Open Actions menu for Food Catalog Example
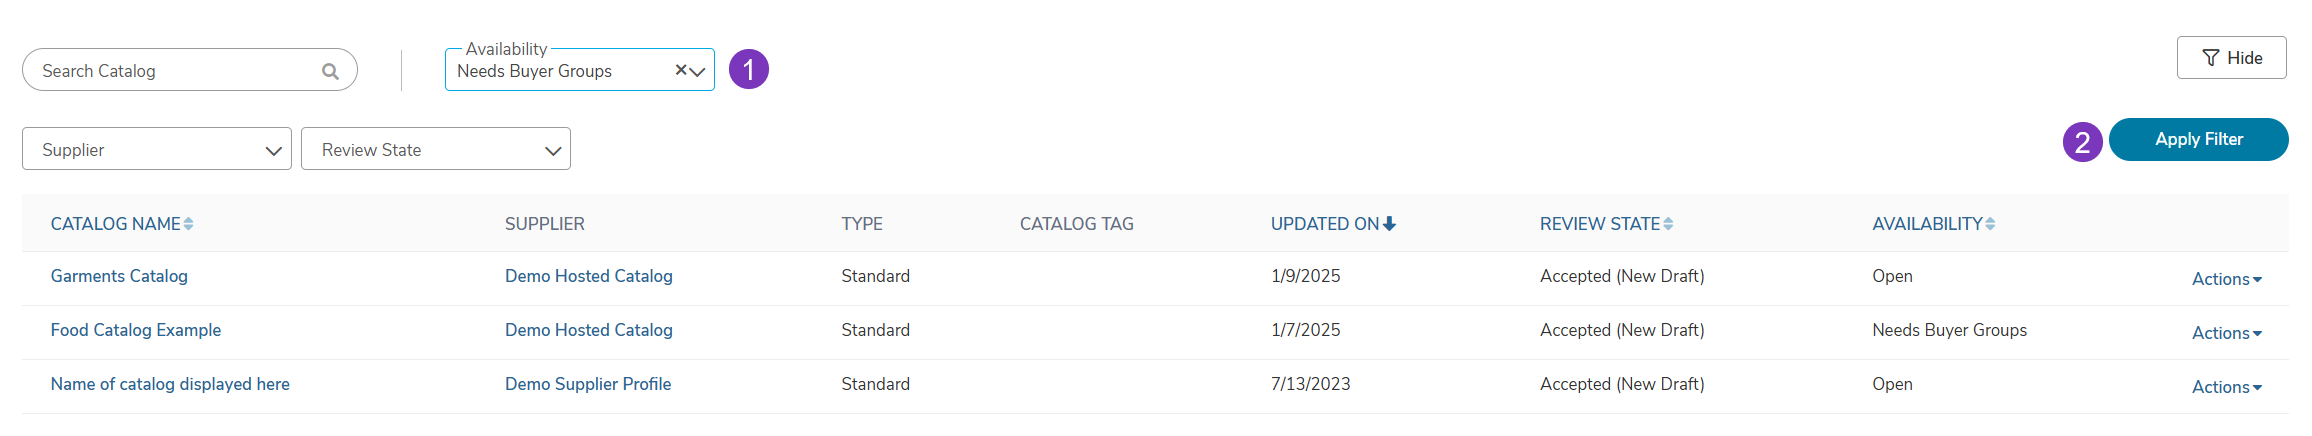The height and width of the screenshot is (436, 2312). 2227,333
